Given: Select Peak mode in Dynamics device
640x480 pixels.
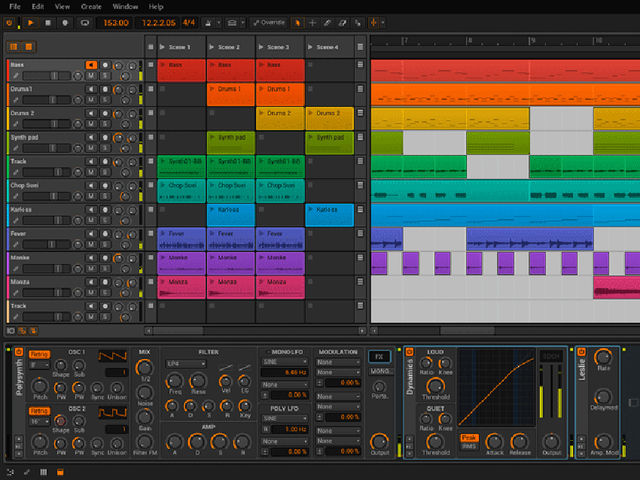Looking at the screenshot, I should (469, 438).
